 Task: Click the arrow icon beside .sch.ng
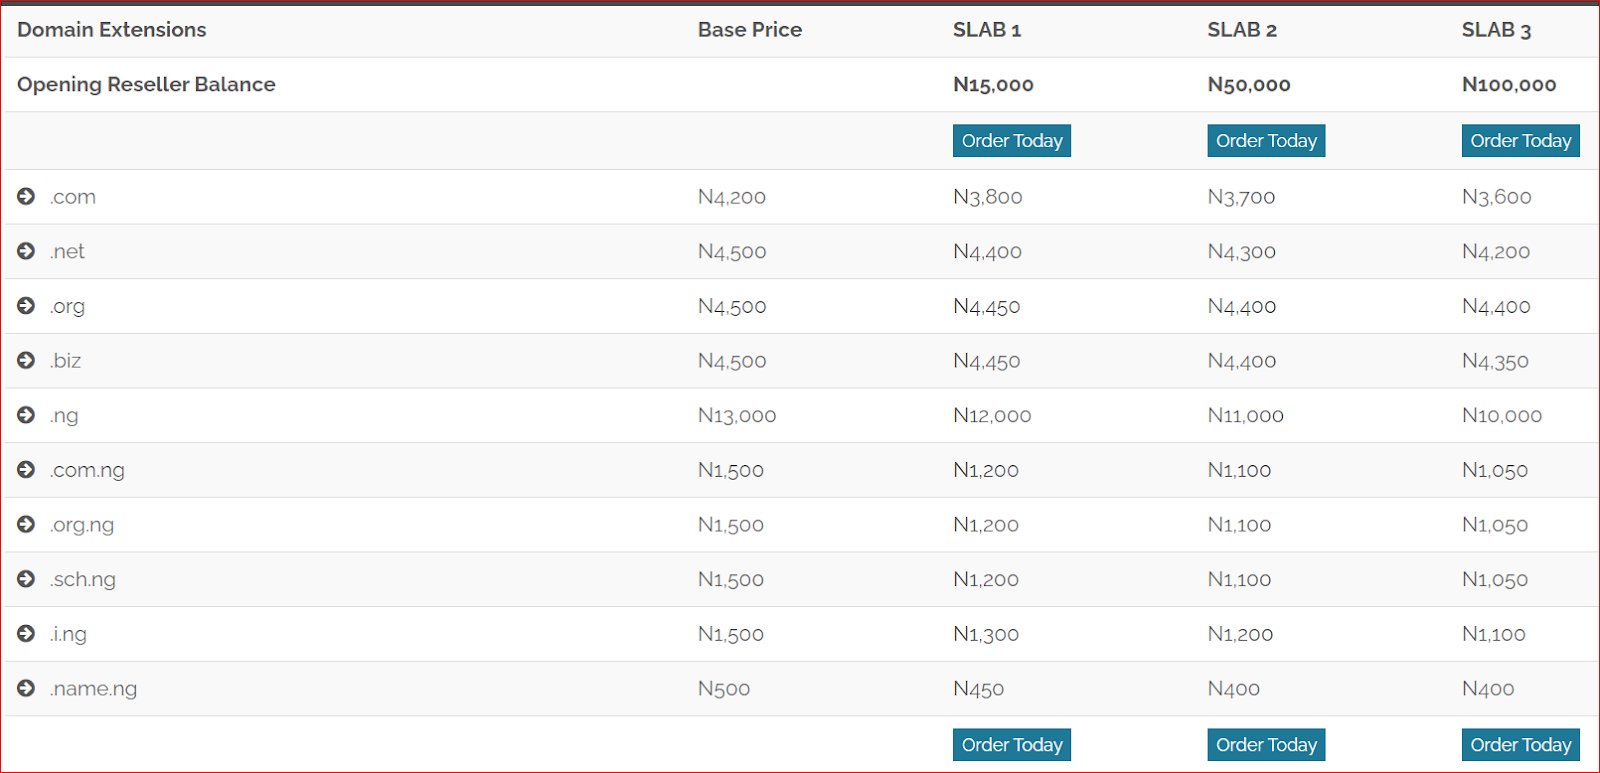click(26, 579)
